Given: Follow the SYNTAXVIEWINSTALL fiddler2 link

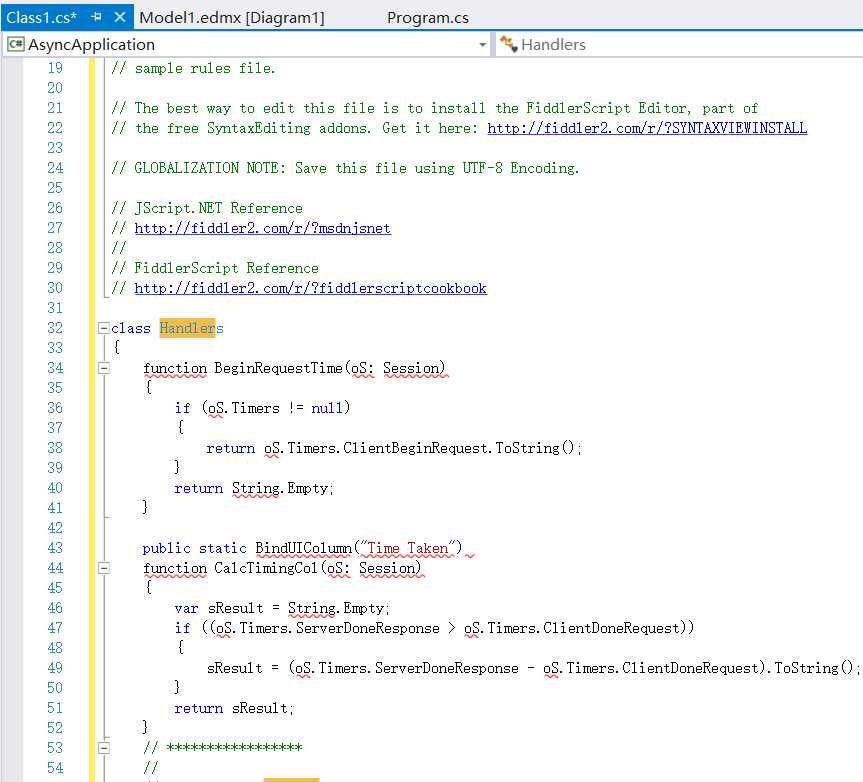Looking at the screenshot, I should click(647, 128).
